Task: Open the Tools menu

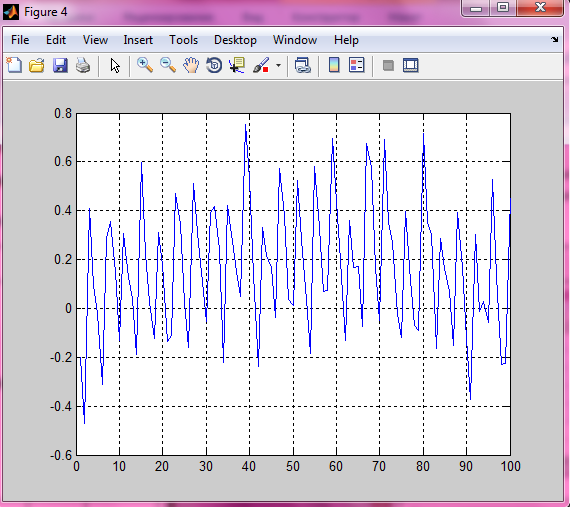Action: click(184, 40)
